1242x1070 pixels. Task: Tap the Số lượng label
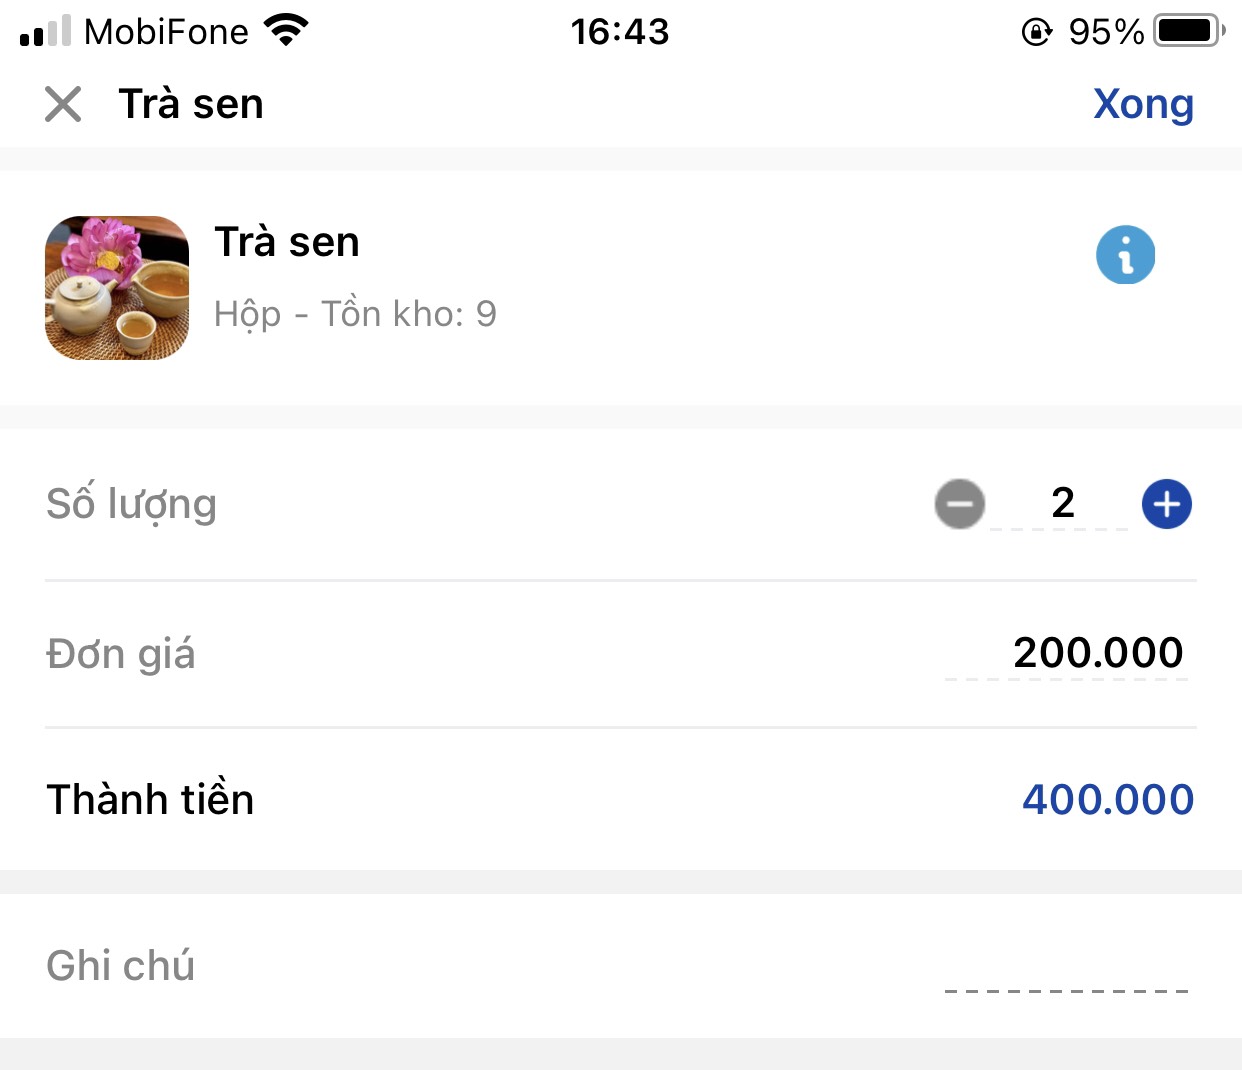point(131,504)
